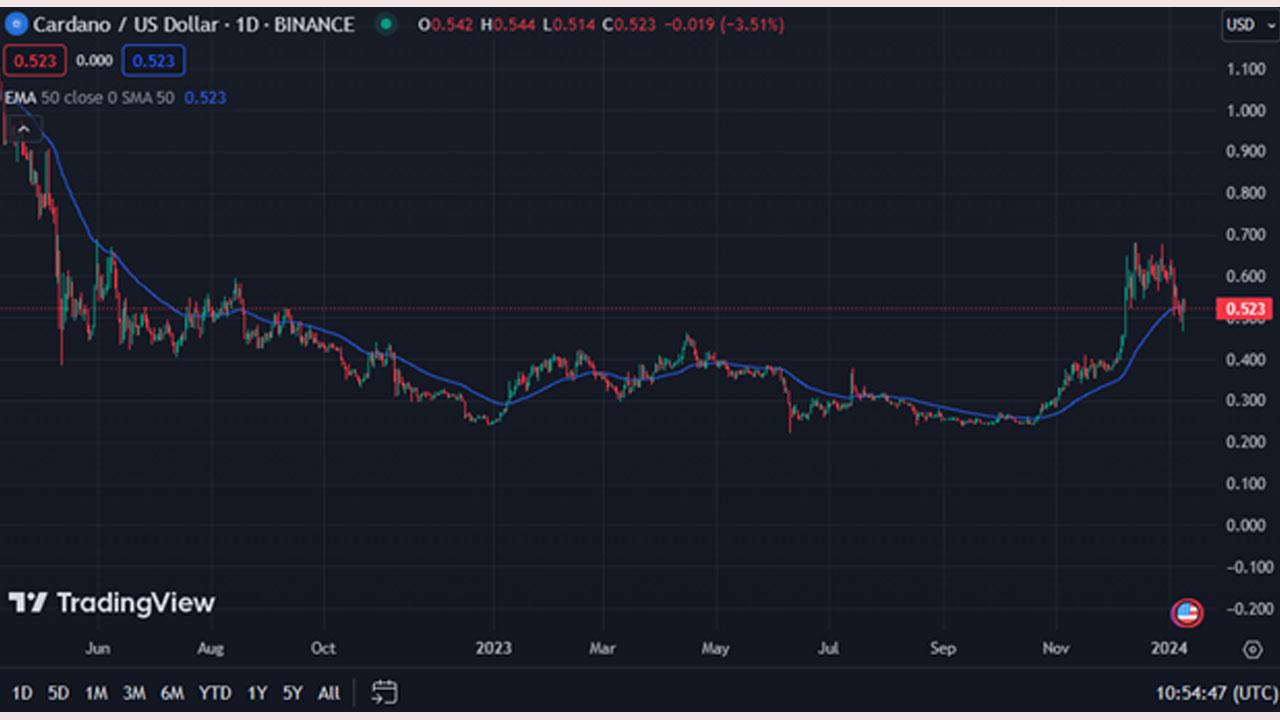Click the TradingView logo
This screenshot has width=1280, height=720.
[112, 603]
